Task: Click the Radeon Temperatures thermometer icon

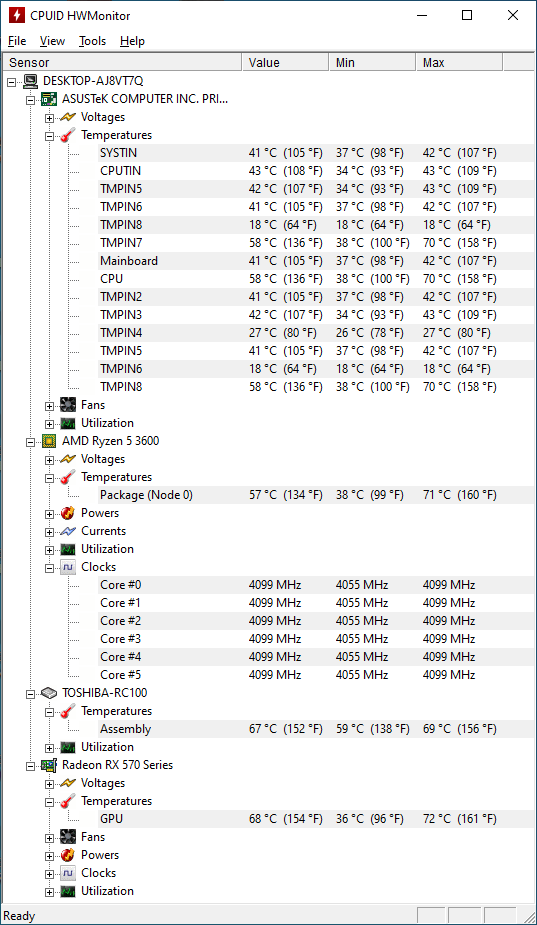Action: tap(68, 801)
